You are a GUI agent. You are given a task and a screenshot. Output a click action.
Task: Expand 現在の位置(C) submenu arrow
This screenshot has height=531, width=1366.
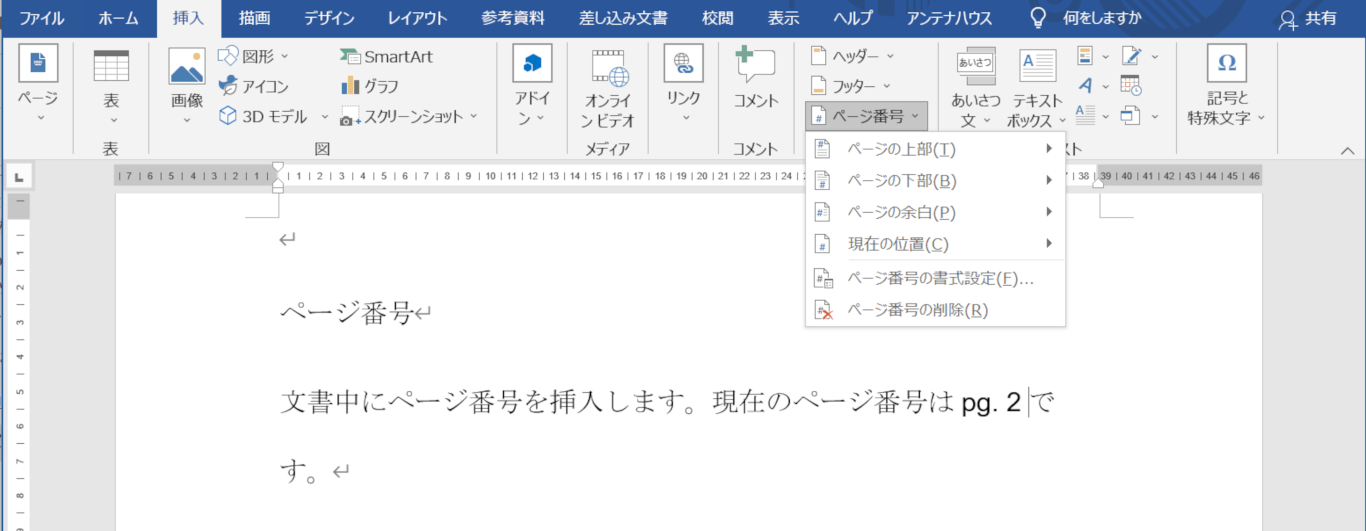click(1049, 243)
